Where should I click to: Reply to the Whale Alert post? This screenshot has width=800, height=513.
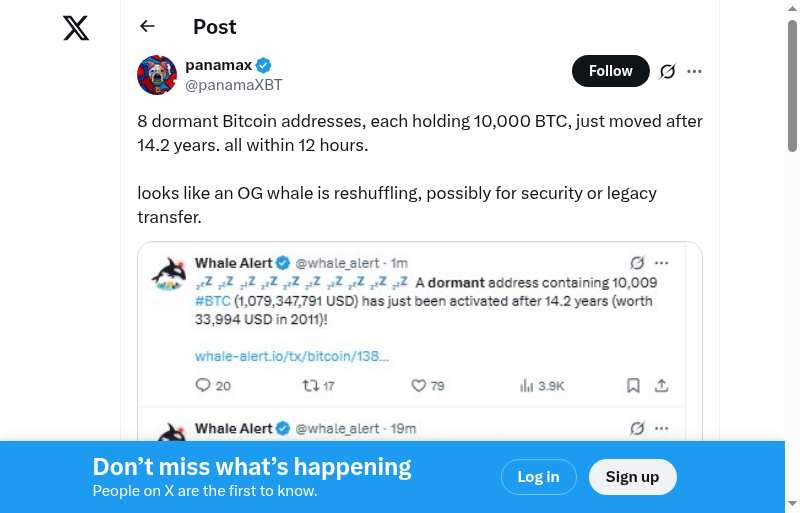click(x=203, y=385)
